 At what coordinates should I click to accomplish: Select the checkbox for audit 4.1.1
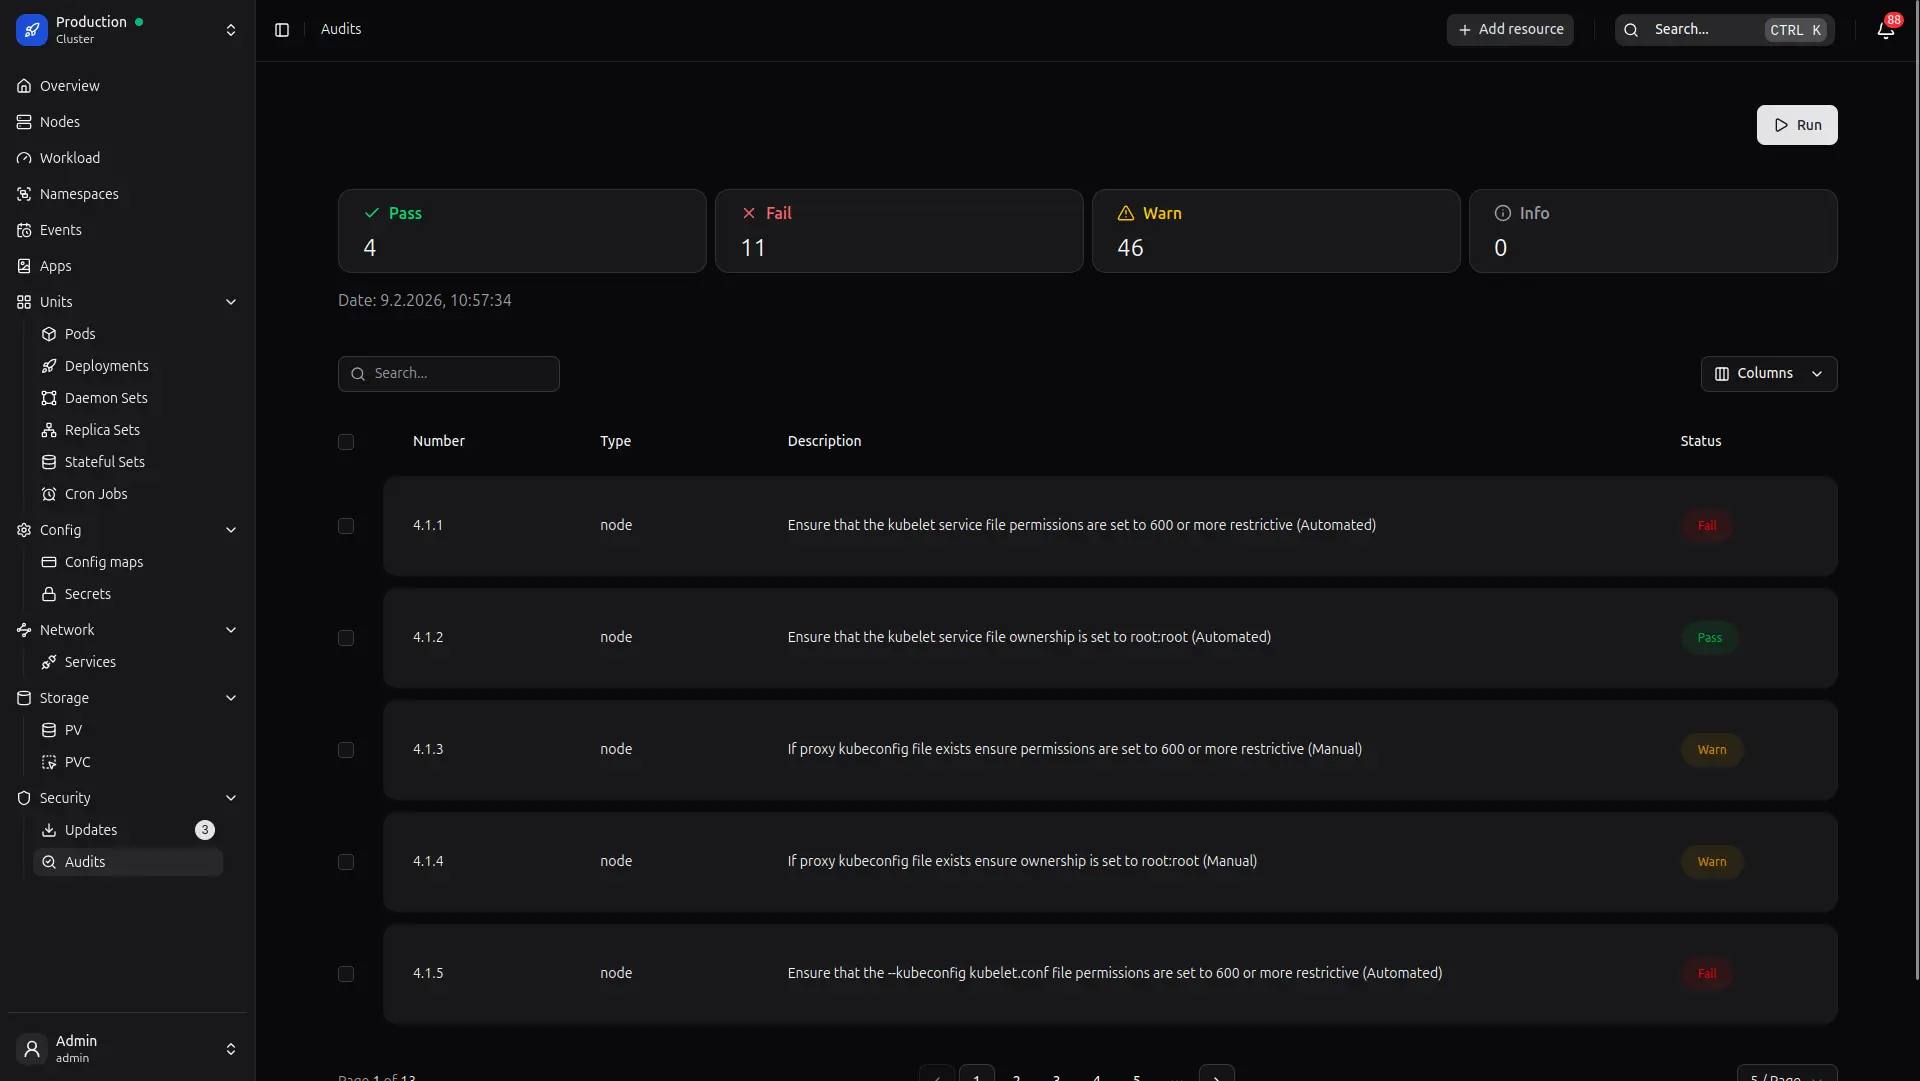346,526
